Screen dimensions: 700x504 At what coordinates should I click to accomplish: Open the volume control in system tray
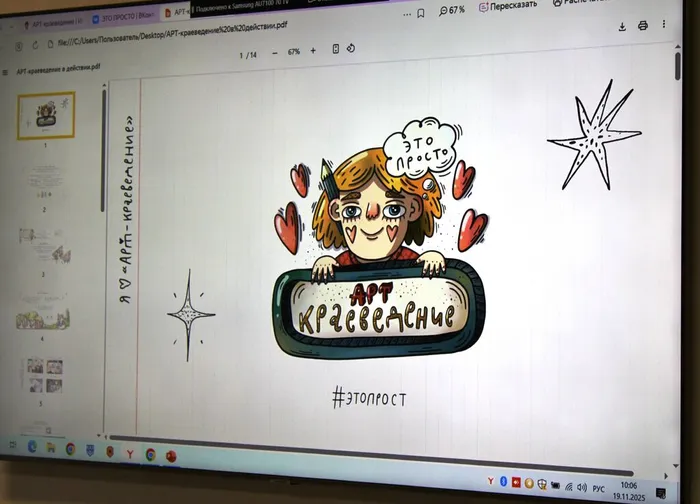[x=581, y=487]
